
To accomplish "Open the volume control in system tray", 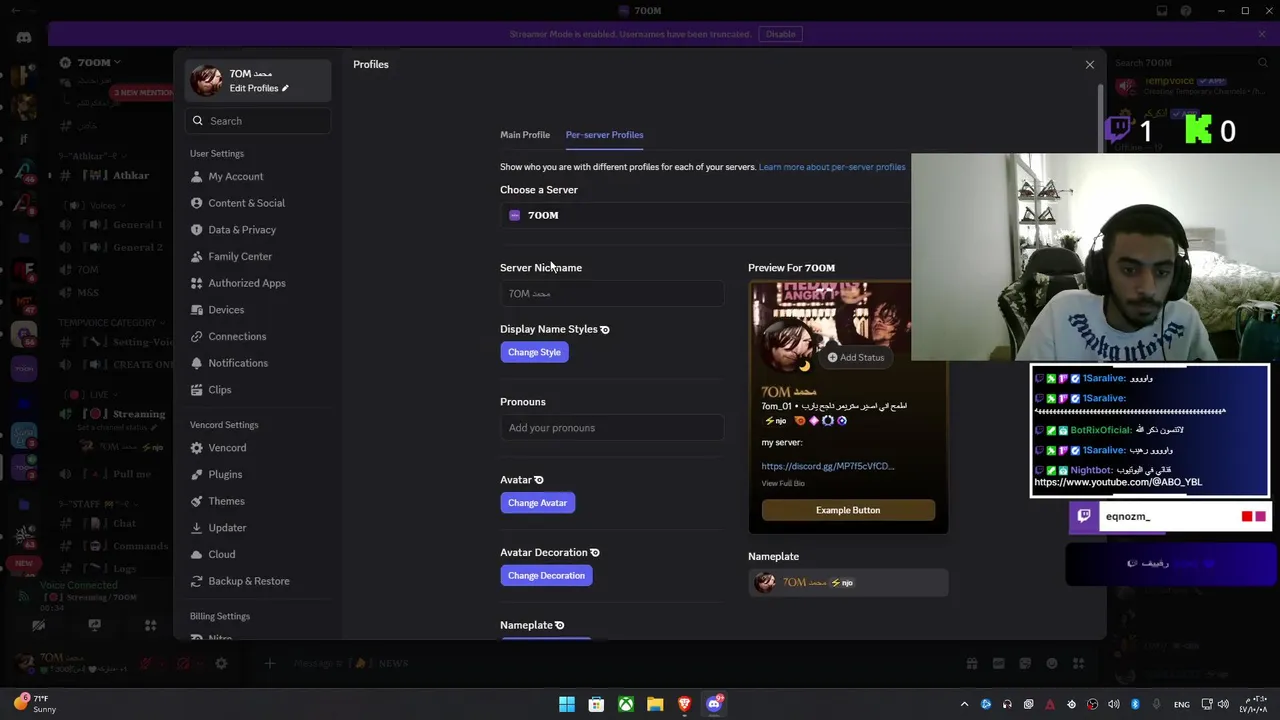I will [x=1222, y=704].
